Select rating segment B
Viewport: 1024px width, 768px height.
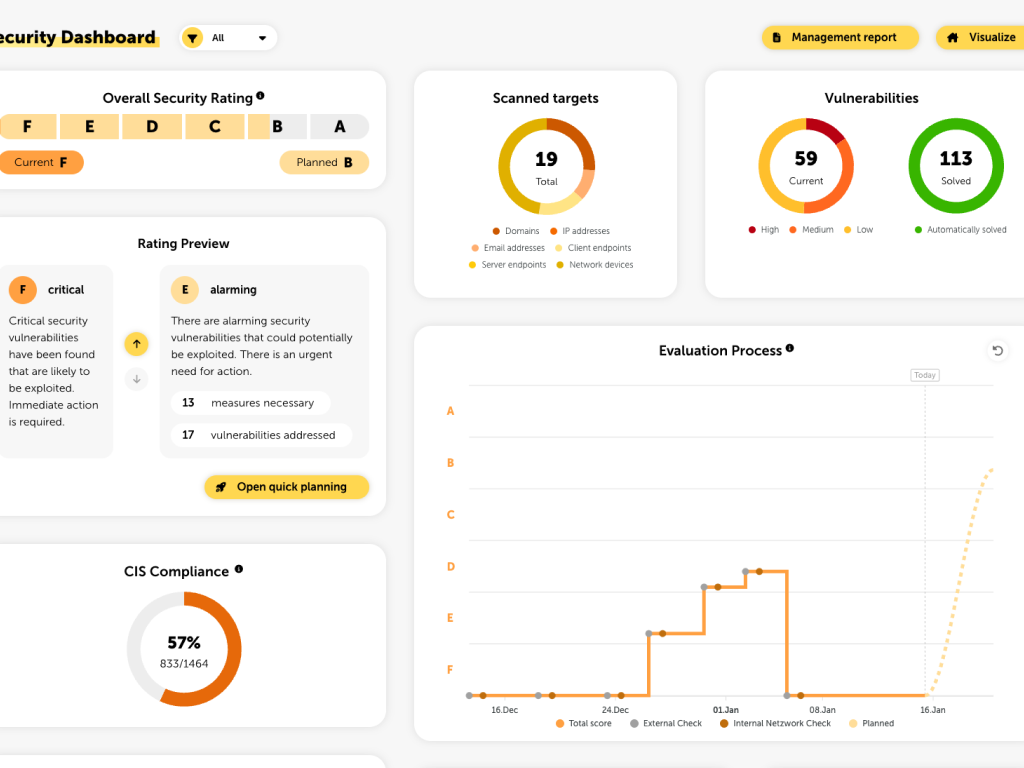click(278, 127)
